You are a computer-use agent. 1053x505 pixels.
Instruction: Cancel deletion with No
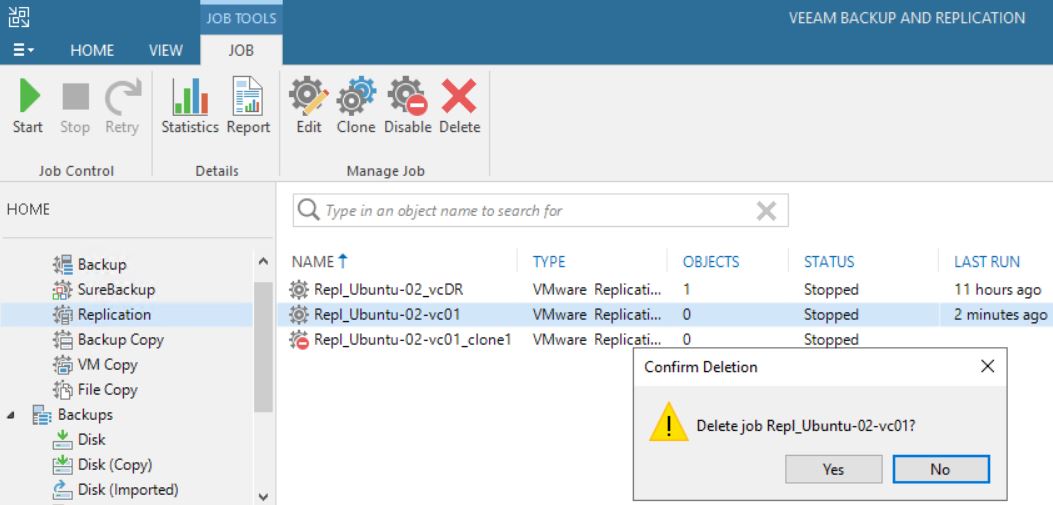(941, 469)
